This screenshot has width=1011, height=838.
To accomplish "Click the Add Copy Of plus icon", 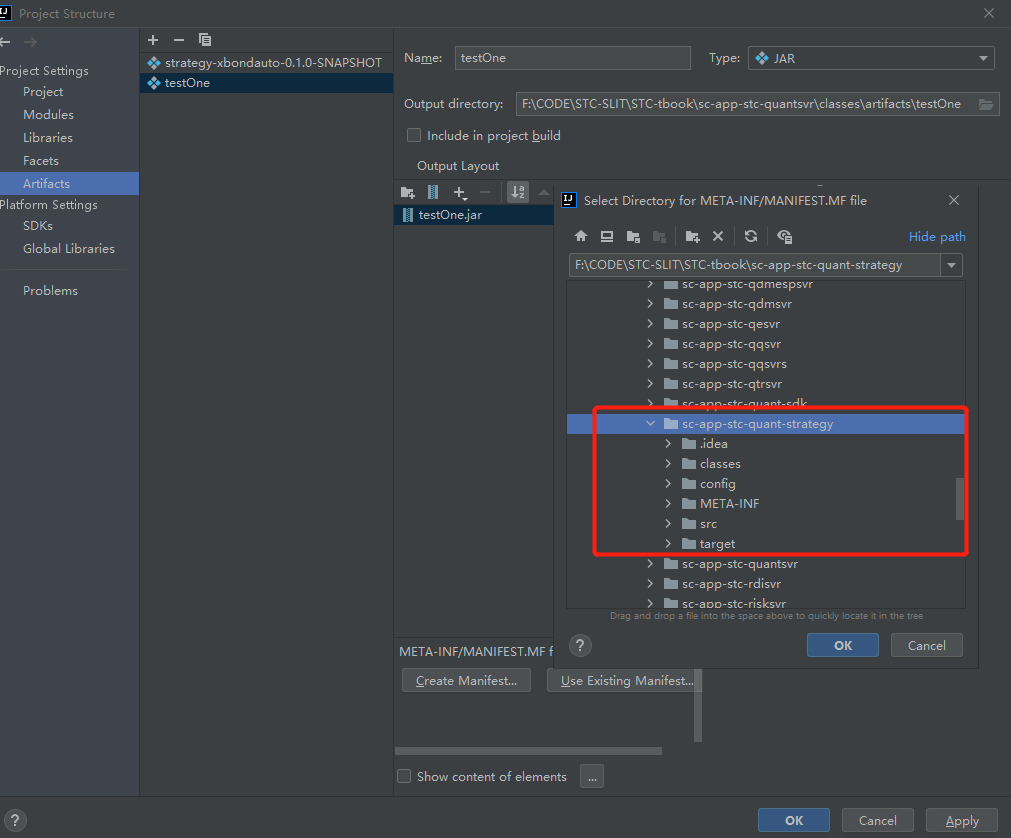I will tap(460, 192).
